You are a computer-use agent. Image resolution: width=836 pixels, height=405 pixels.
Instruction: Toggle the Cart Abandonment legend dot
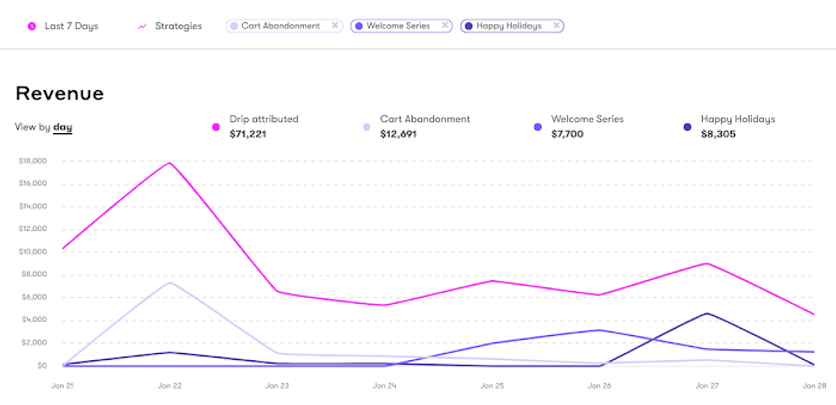point(367,127)
